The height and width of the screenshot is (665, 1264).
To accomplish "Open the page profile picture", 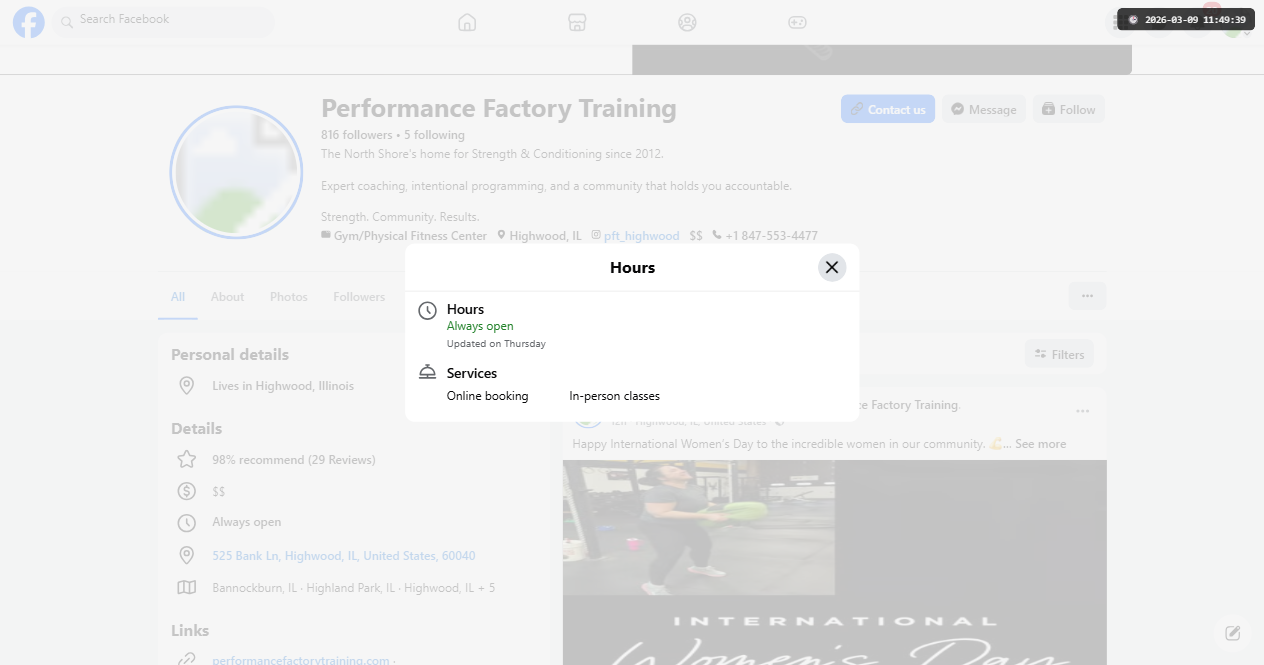I will coord(237,172).
